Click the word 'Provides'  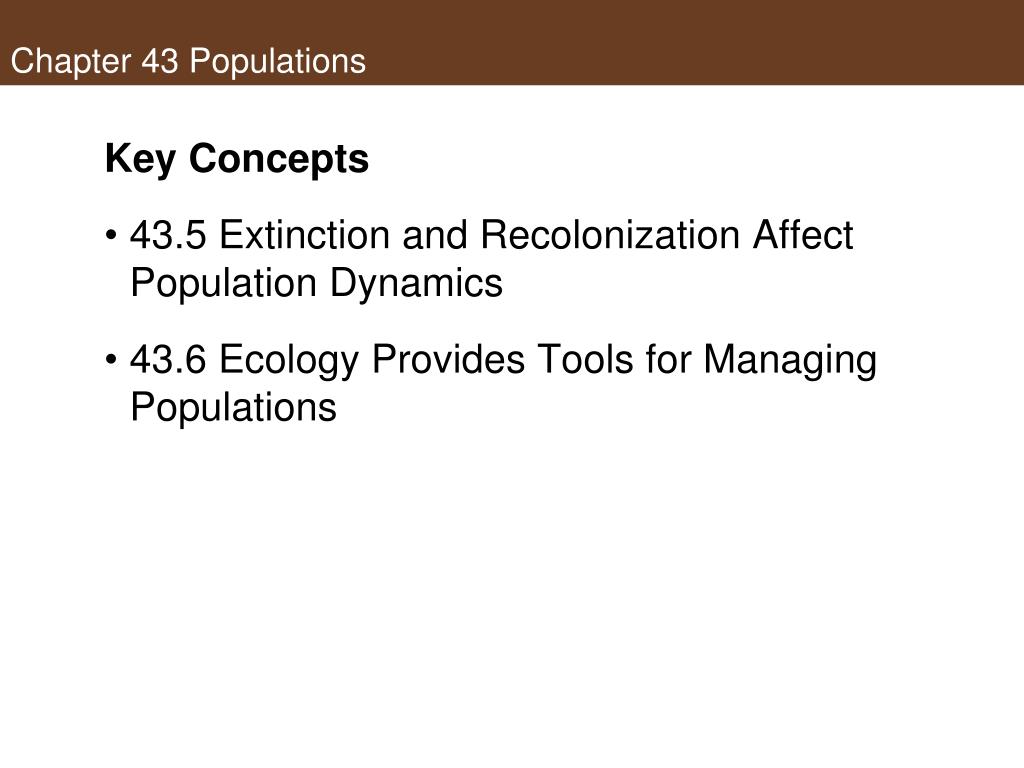click(448, 359)
